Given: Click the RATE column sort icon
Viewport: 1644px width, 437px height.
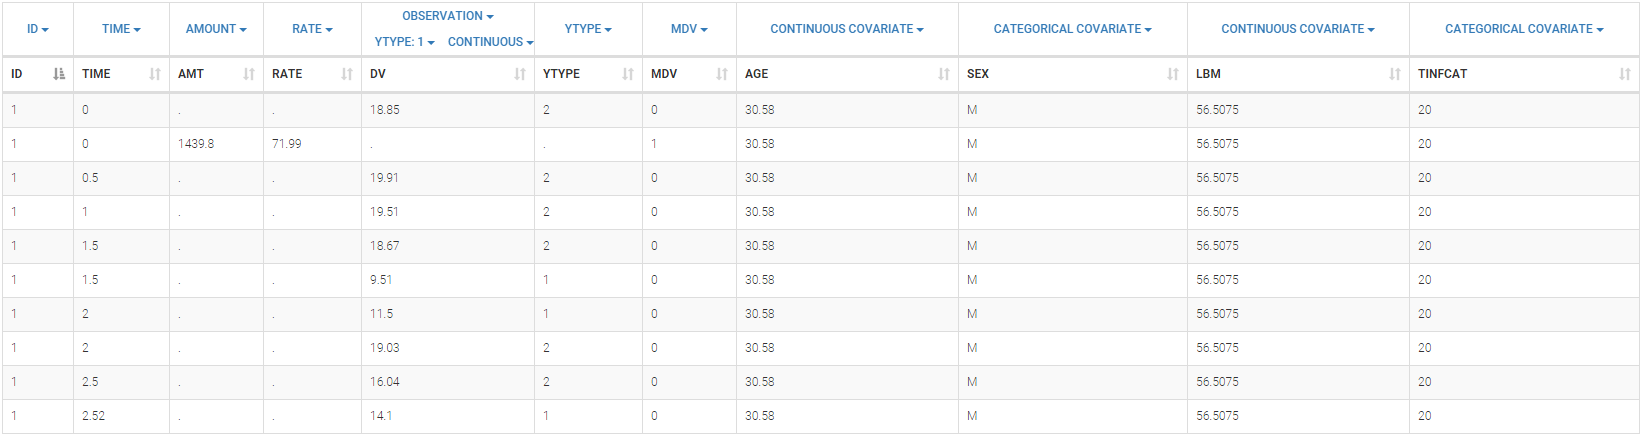Looking at the screenshot, I should 347,74.
